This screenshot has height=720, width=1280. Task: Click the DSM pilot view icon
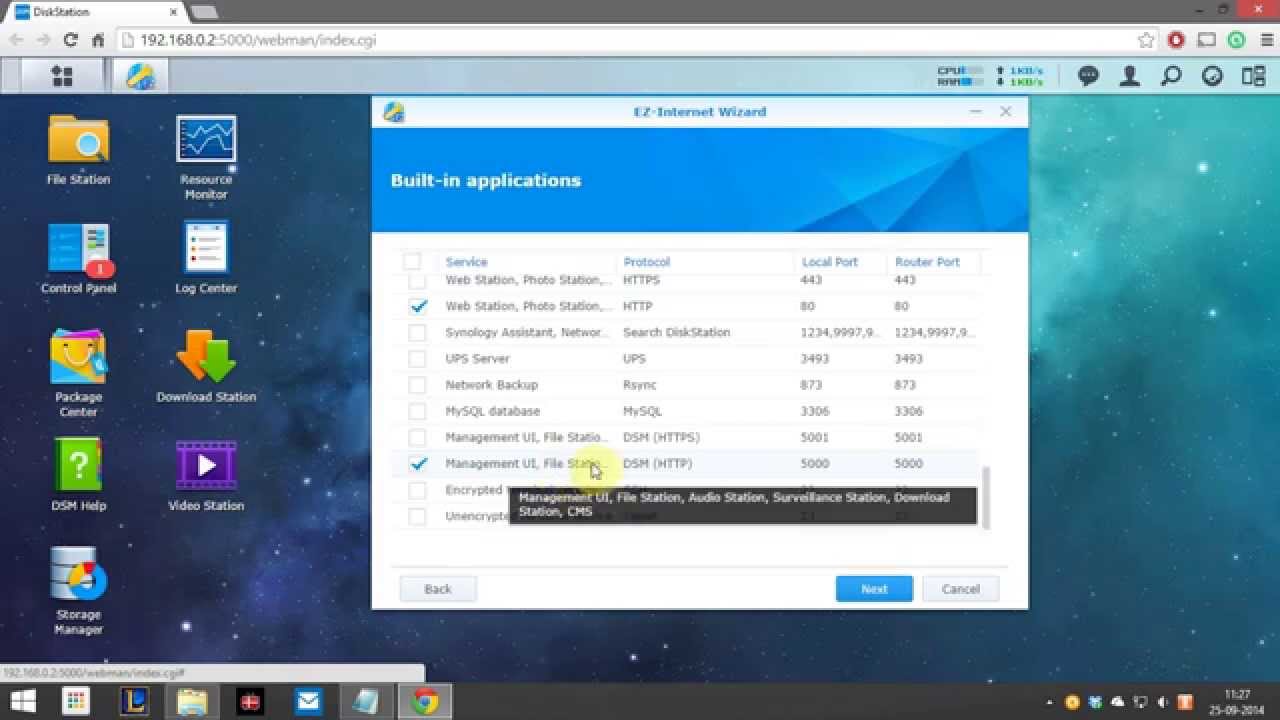pos(1253,76)
